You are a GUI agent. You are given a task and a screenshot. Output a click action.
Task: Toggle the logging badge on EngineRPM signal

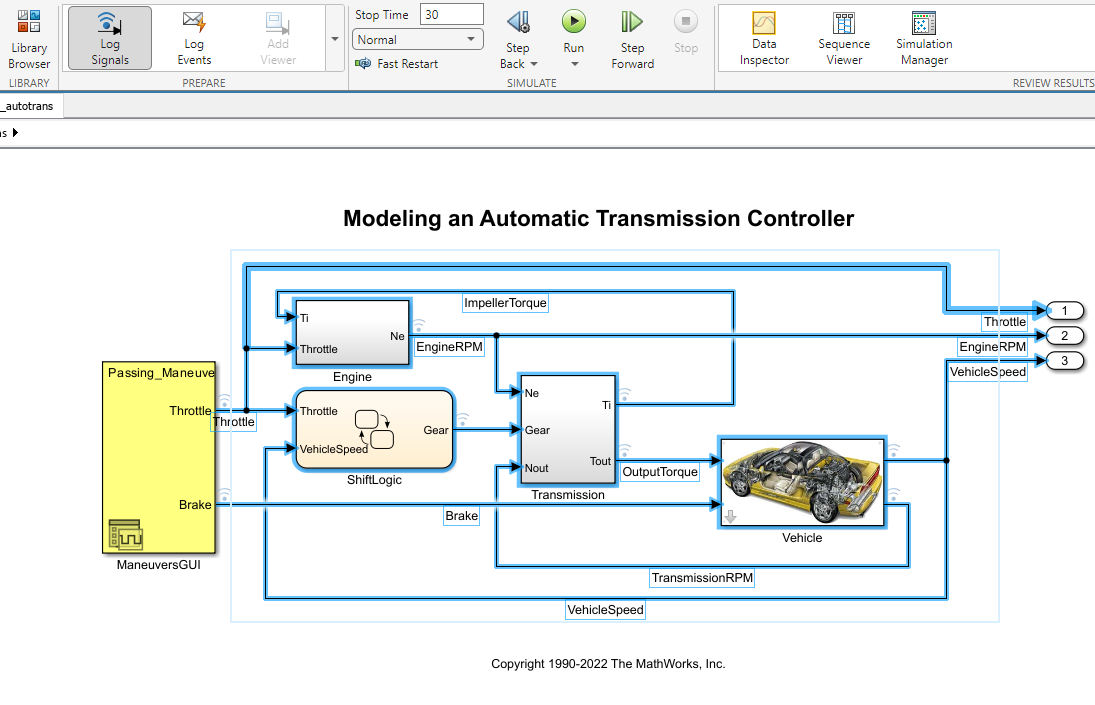[419, 325]
